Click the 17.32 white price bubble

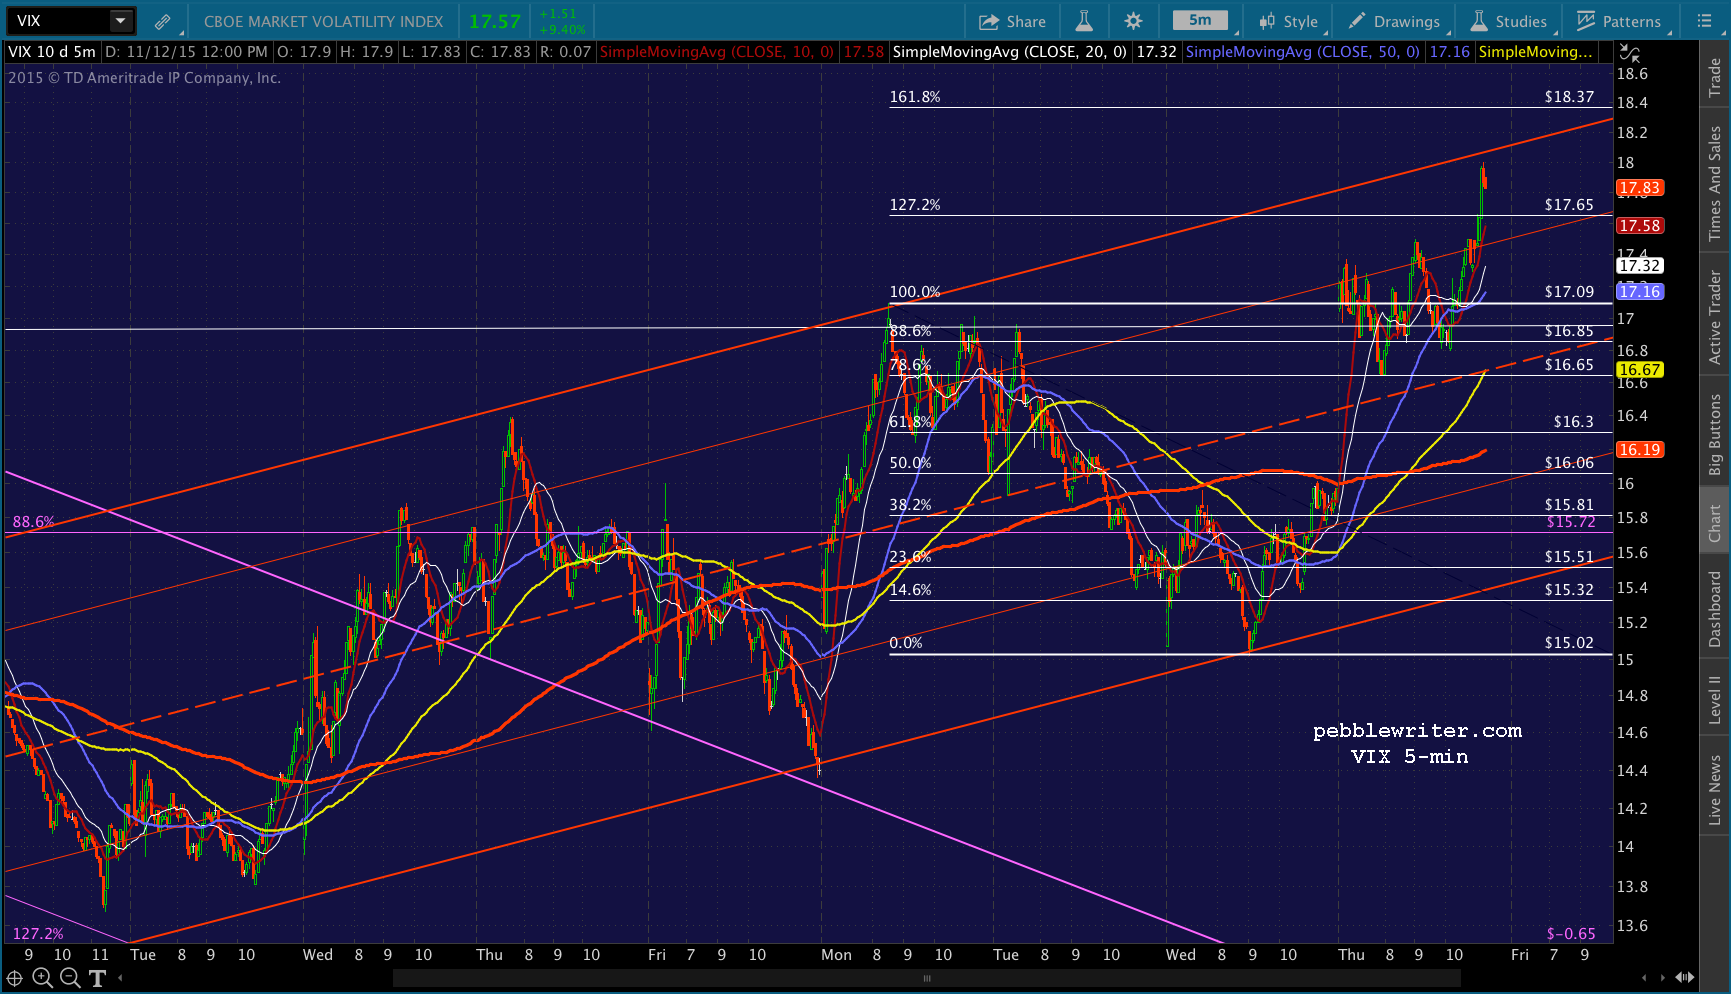pyautogui.click(x=1639, y=266)
